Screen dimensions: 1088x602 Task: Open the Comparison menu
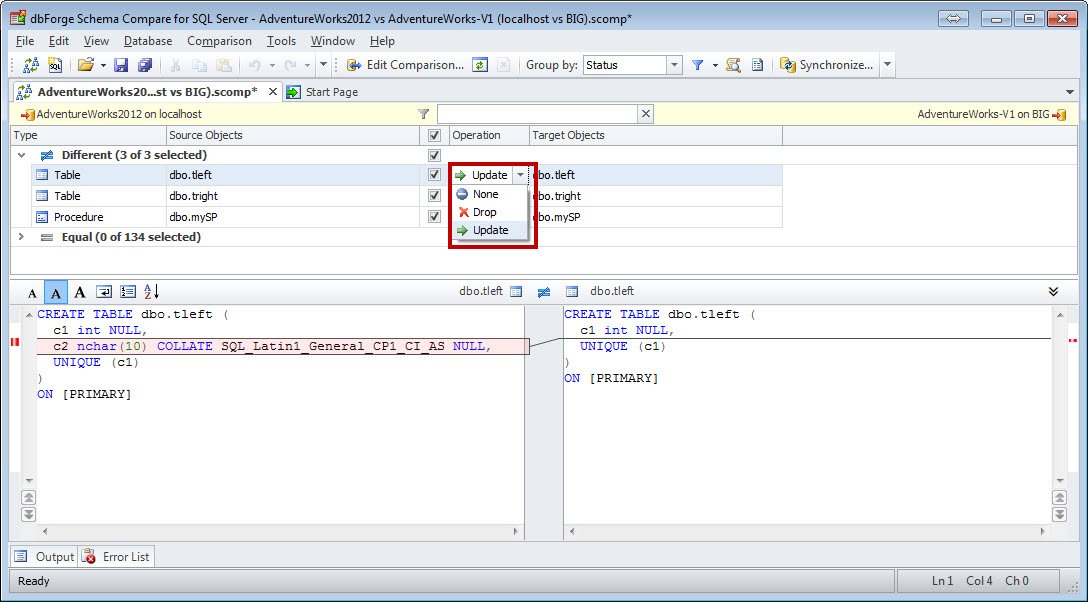[219, 41]
